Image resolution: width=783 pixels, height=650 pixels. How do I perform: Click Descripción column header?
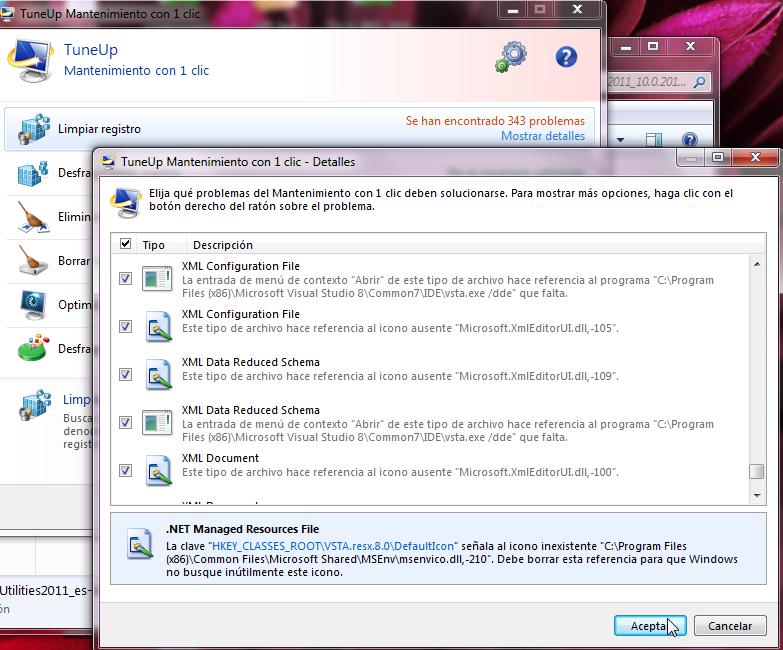point(223,245)
